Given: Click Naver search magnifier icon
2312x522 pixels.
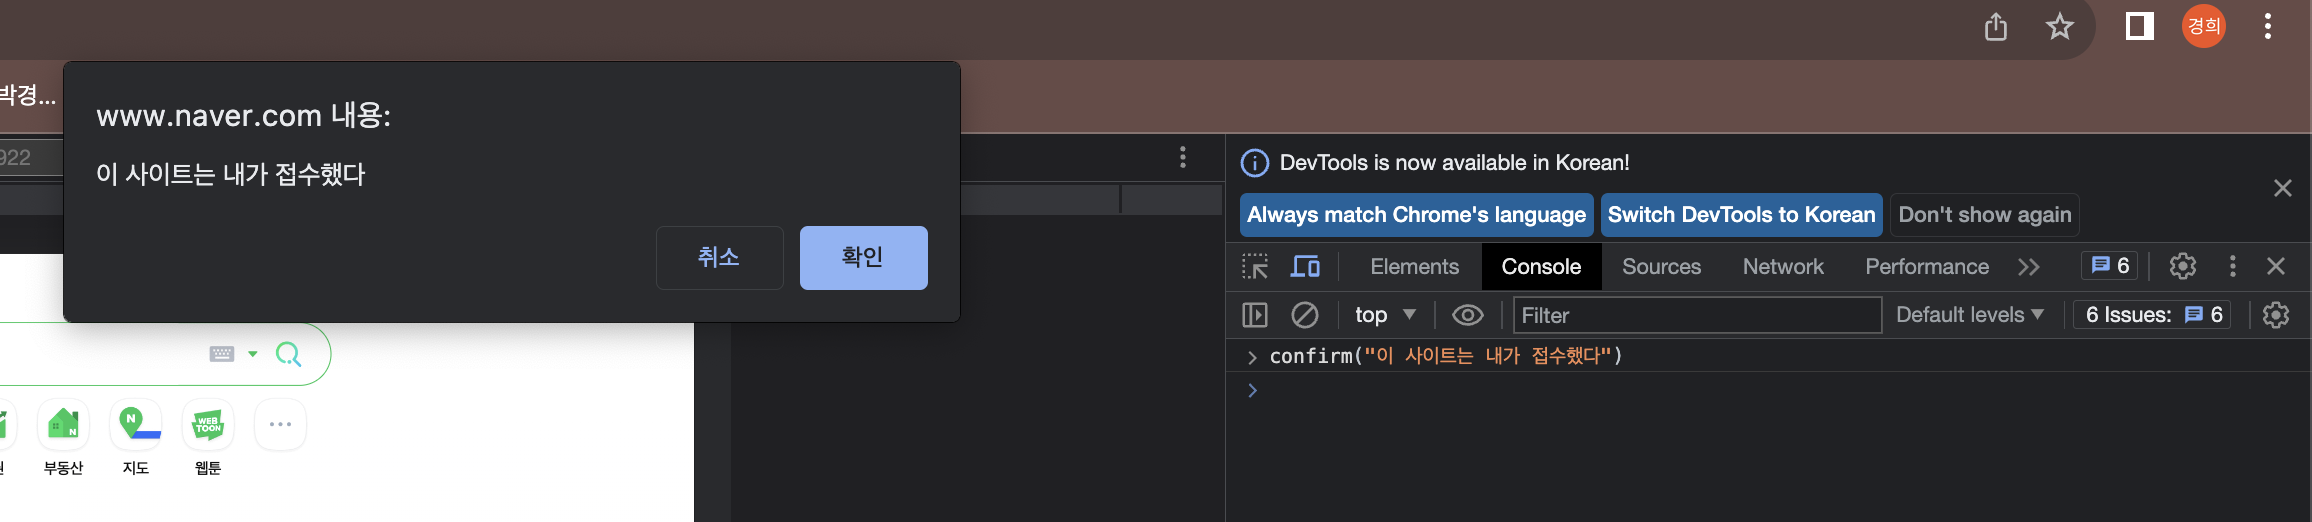Looking at the screenshot, I should point(288,354).
